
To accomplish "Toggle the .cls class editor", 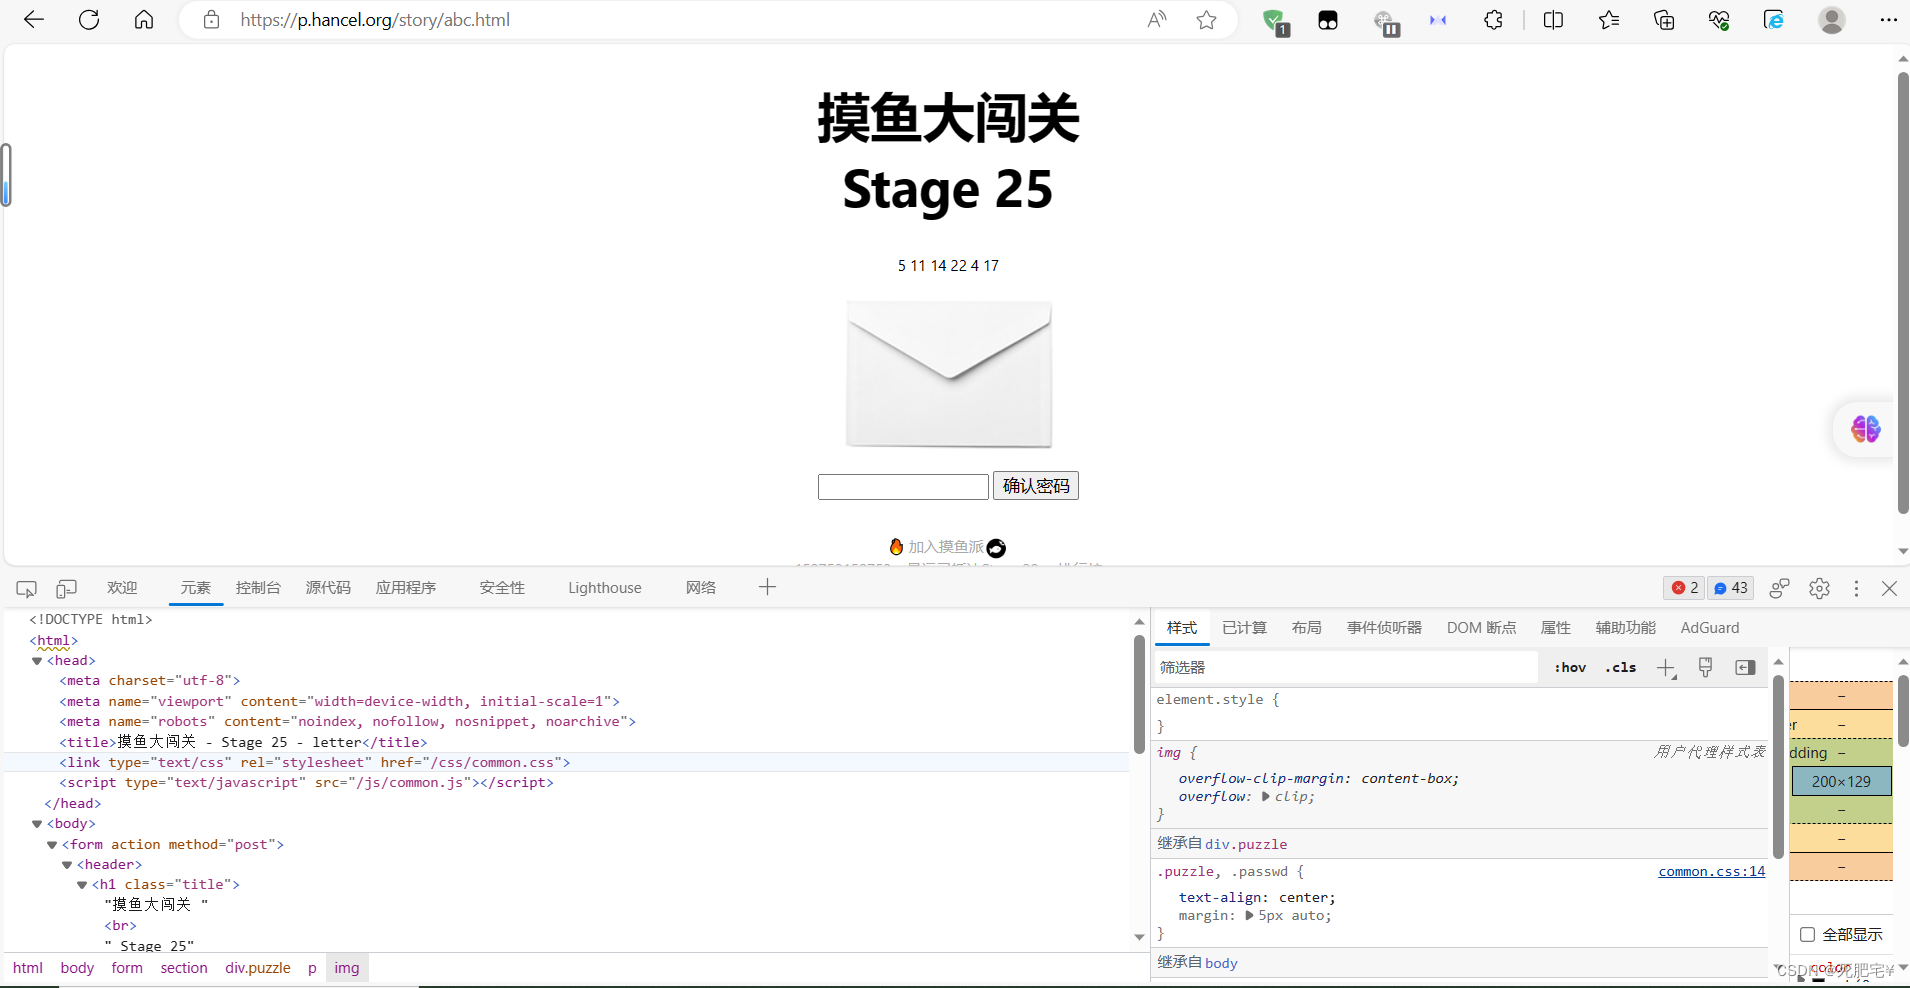I will coord(1620,667).
